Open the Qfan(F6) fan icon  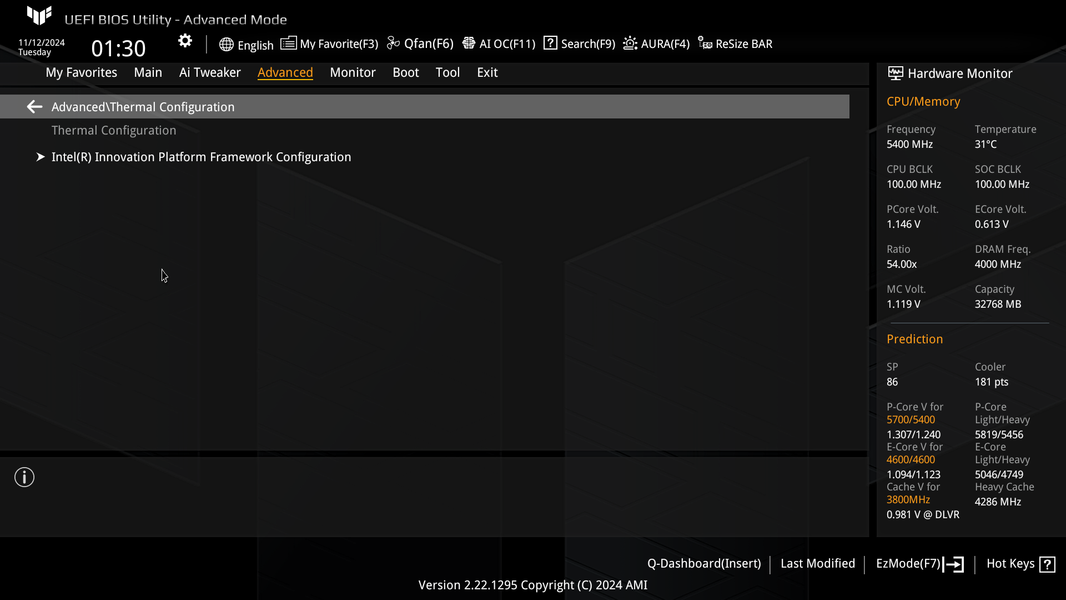[393, 43]
